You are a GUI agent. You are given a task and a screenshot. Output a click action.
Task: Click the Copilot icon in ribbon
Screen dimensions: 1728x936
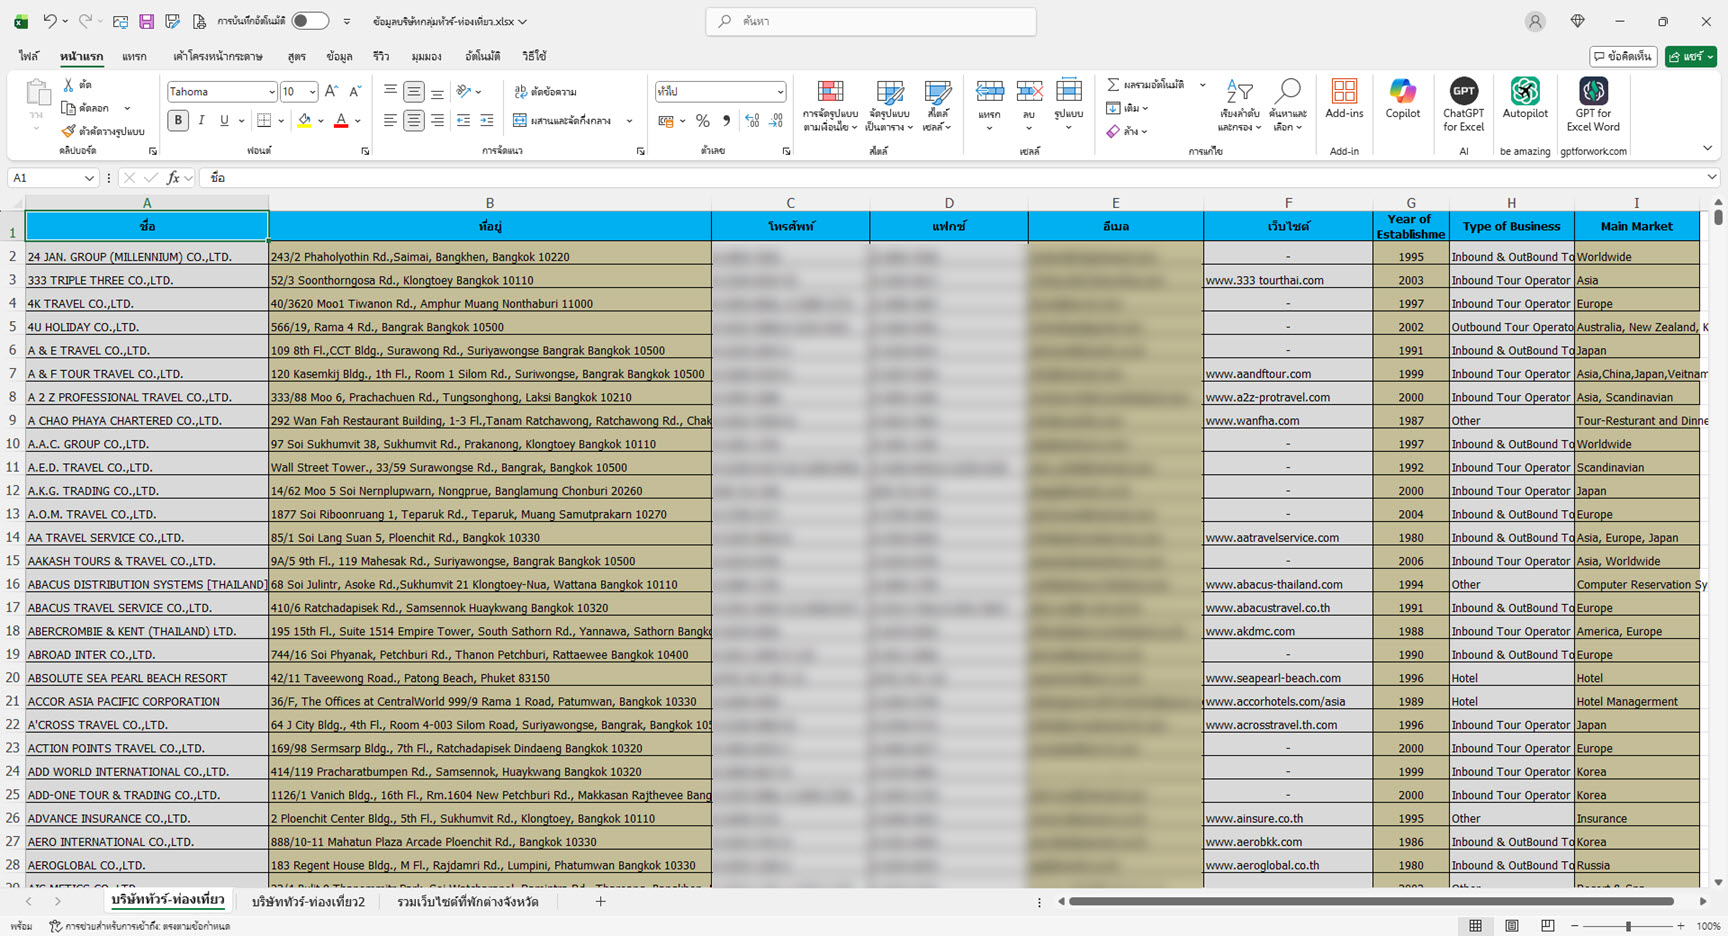click(x=1402, y=92)
